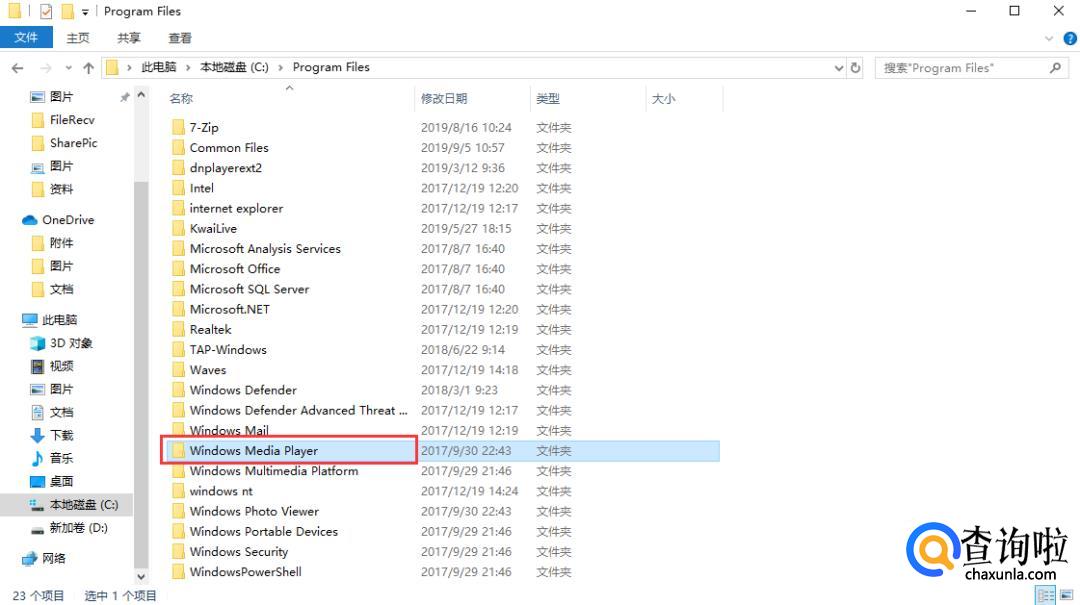Switch to the 共享 ribbon tab
The height and width of the screenshot is (605, 1080).
[129, 38]
